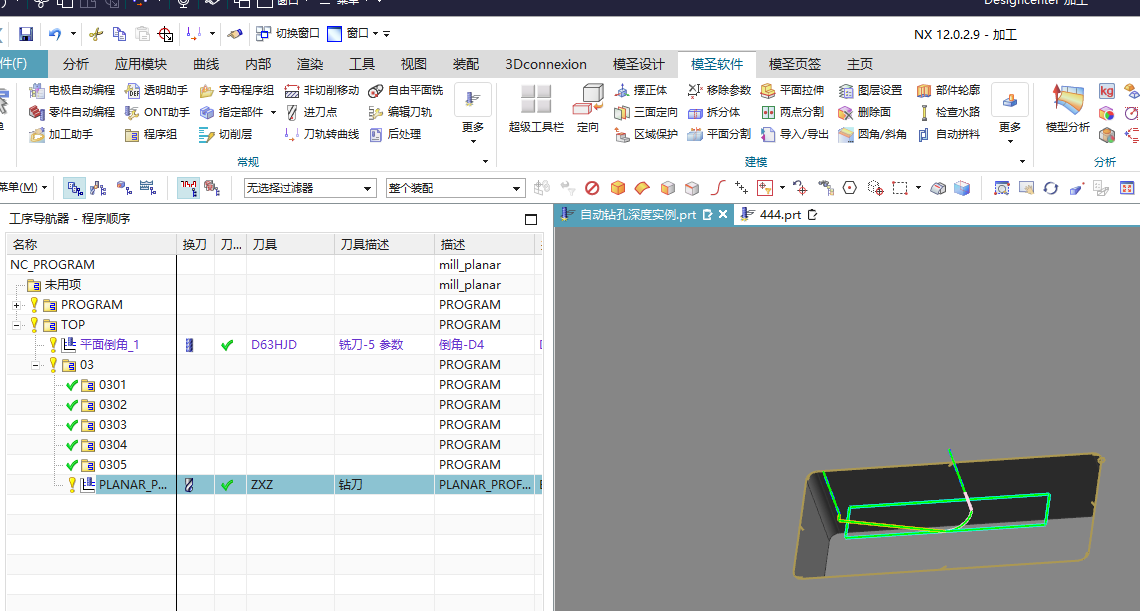Sort by the 名称 column header
Screen dimensions: 1140x611
coord(92,244)
